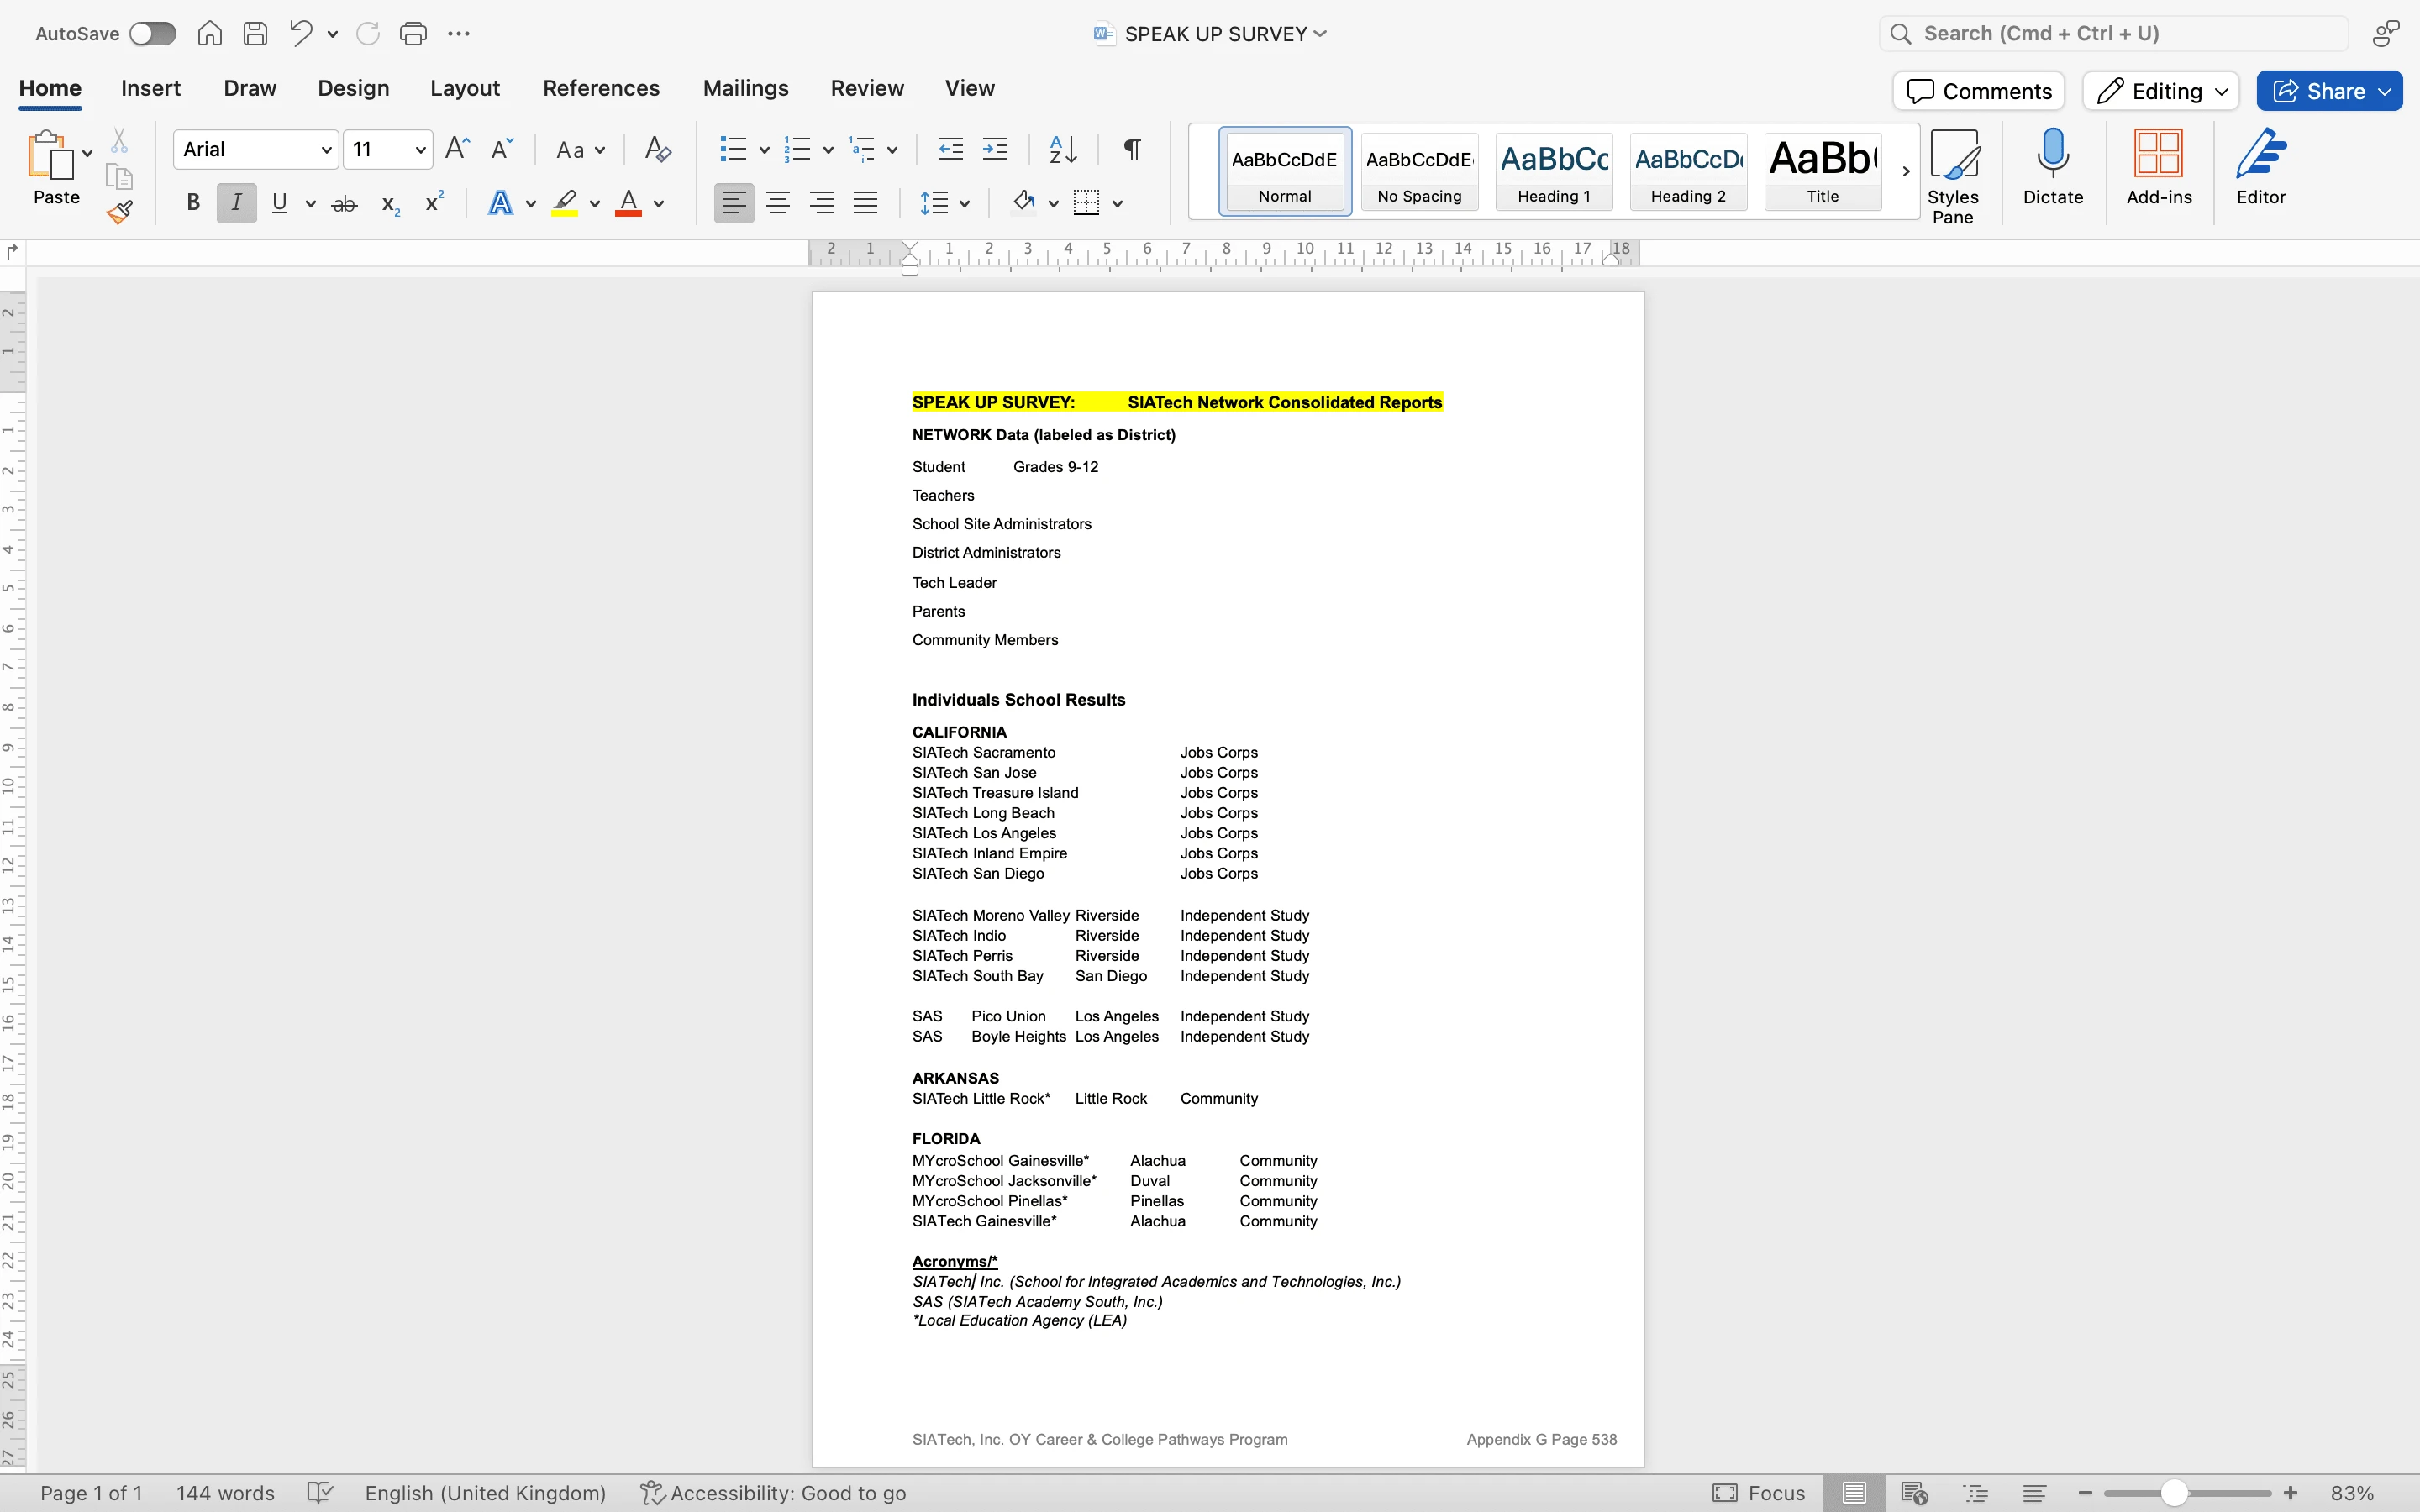Activate the Format Painter brush

pyautogui.click(x=120, y=212)
